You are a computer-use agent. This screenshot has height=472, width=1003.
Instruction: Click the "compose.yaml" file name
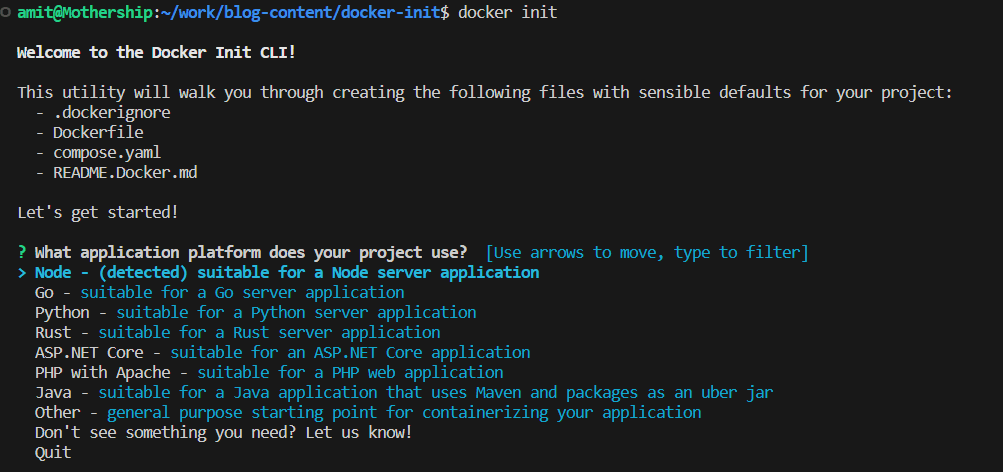[x=107, y=153]
